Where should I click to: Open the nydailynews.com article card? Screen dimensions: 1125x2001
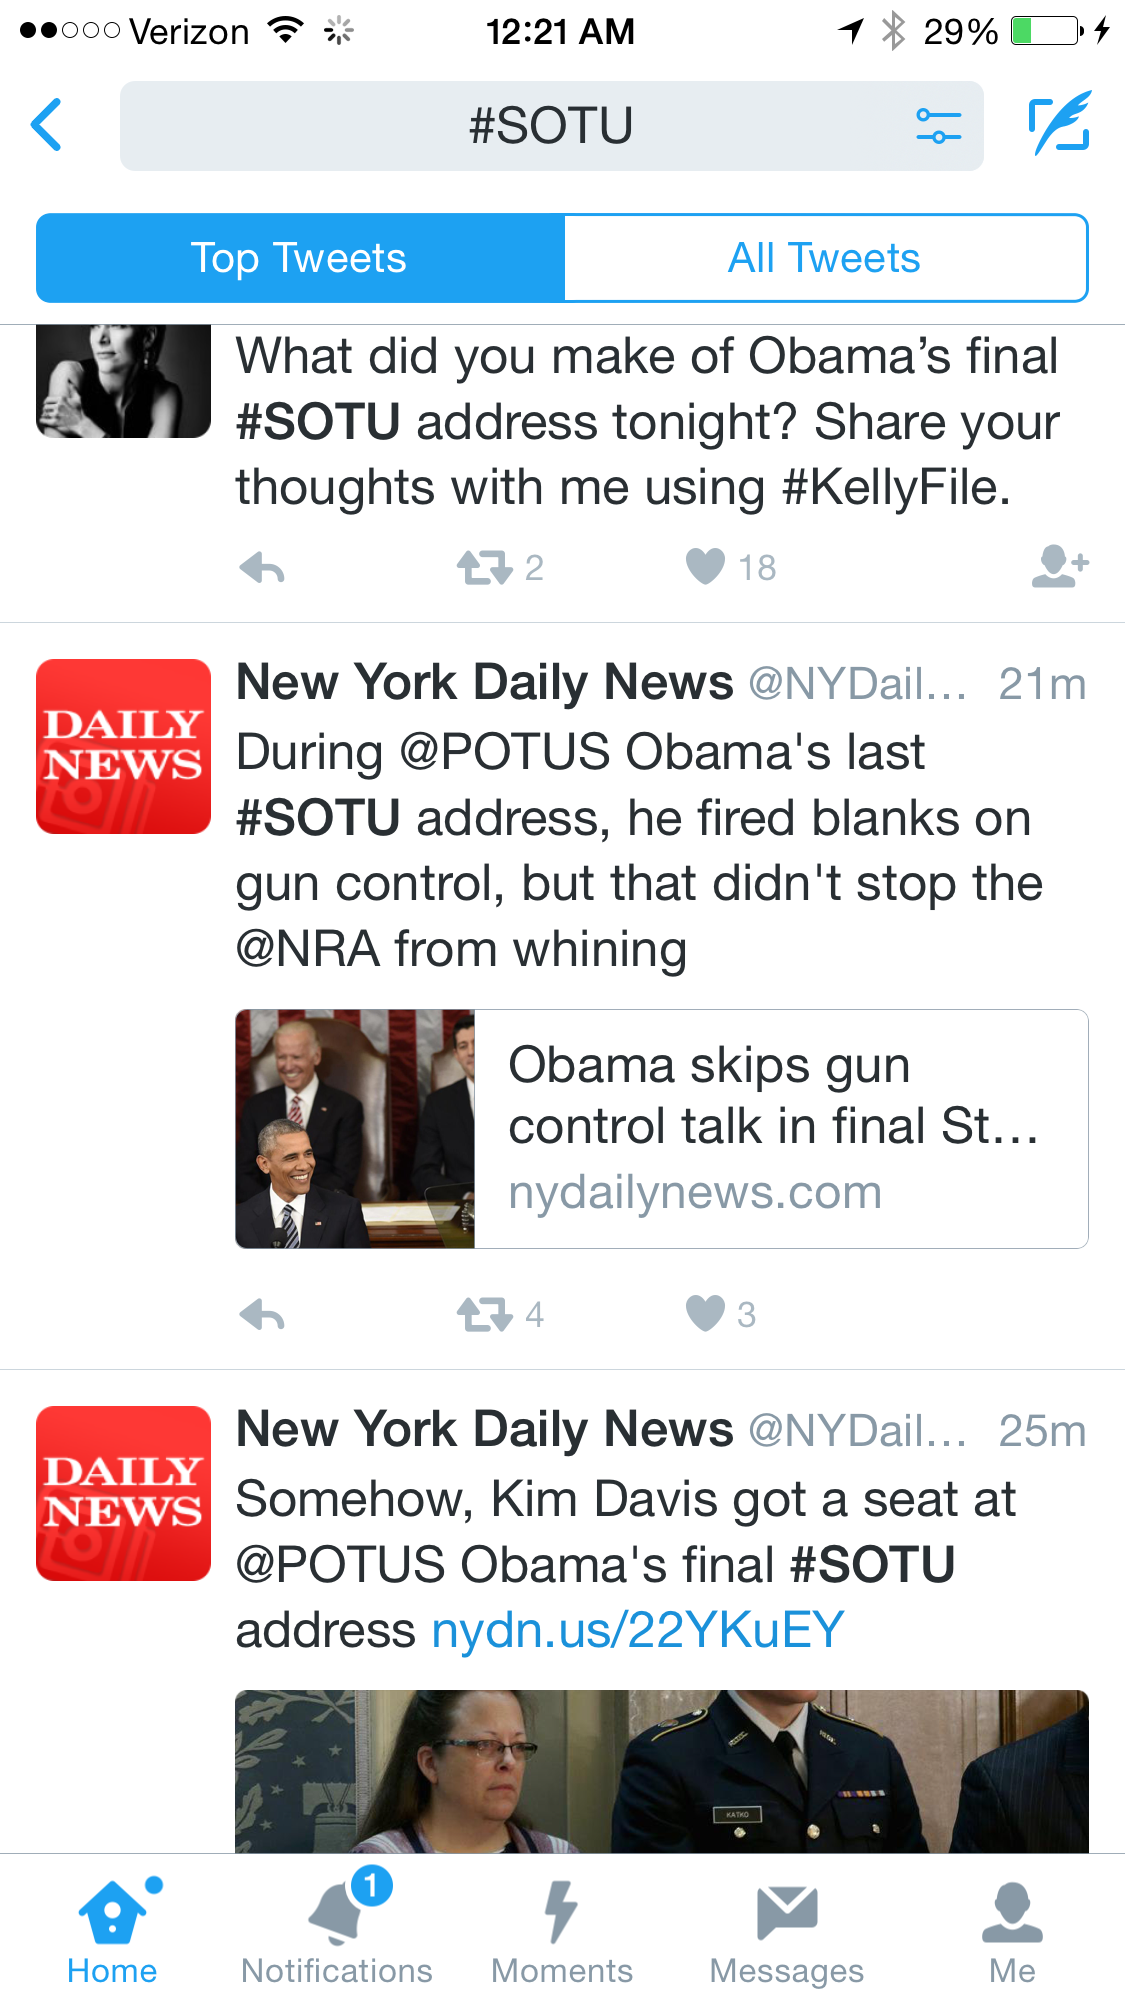[661, 1129]
